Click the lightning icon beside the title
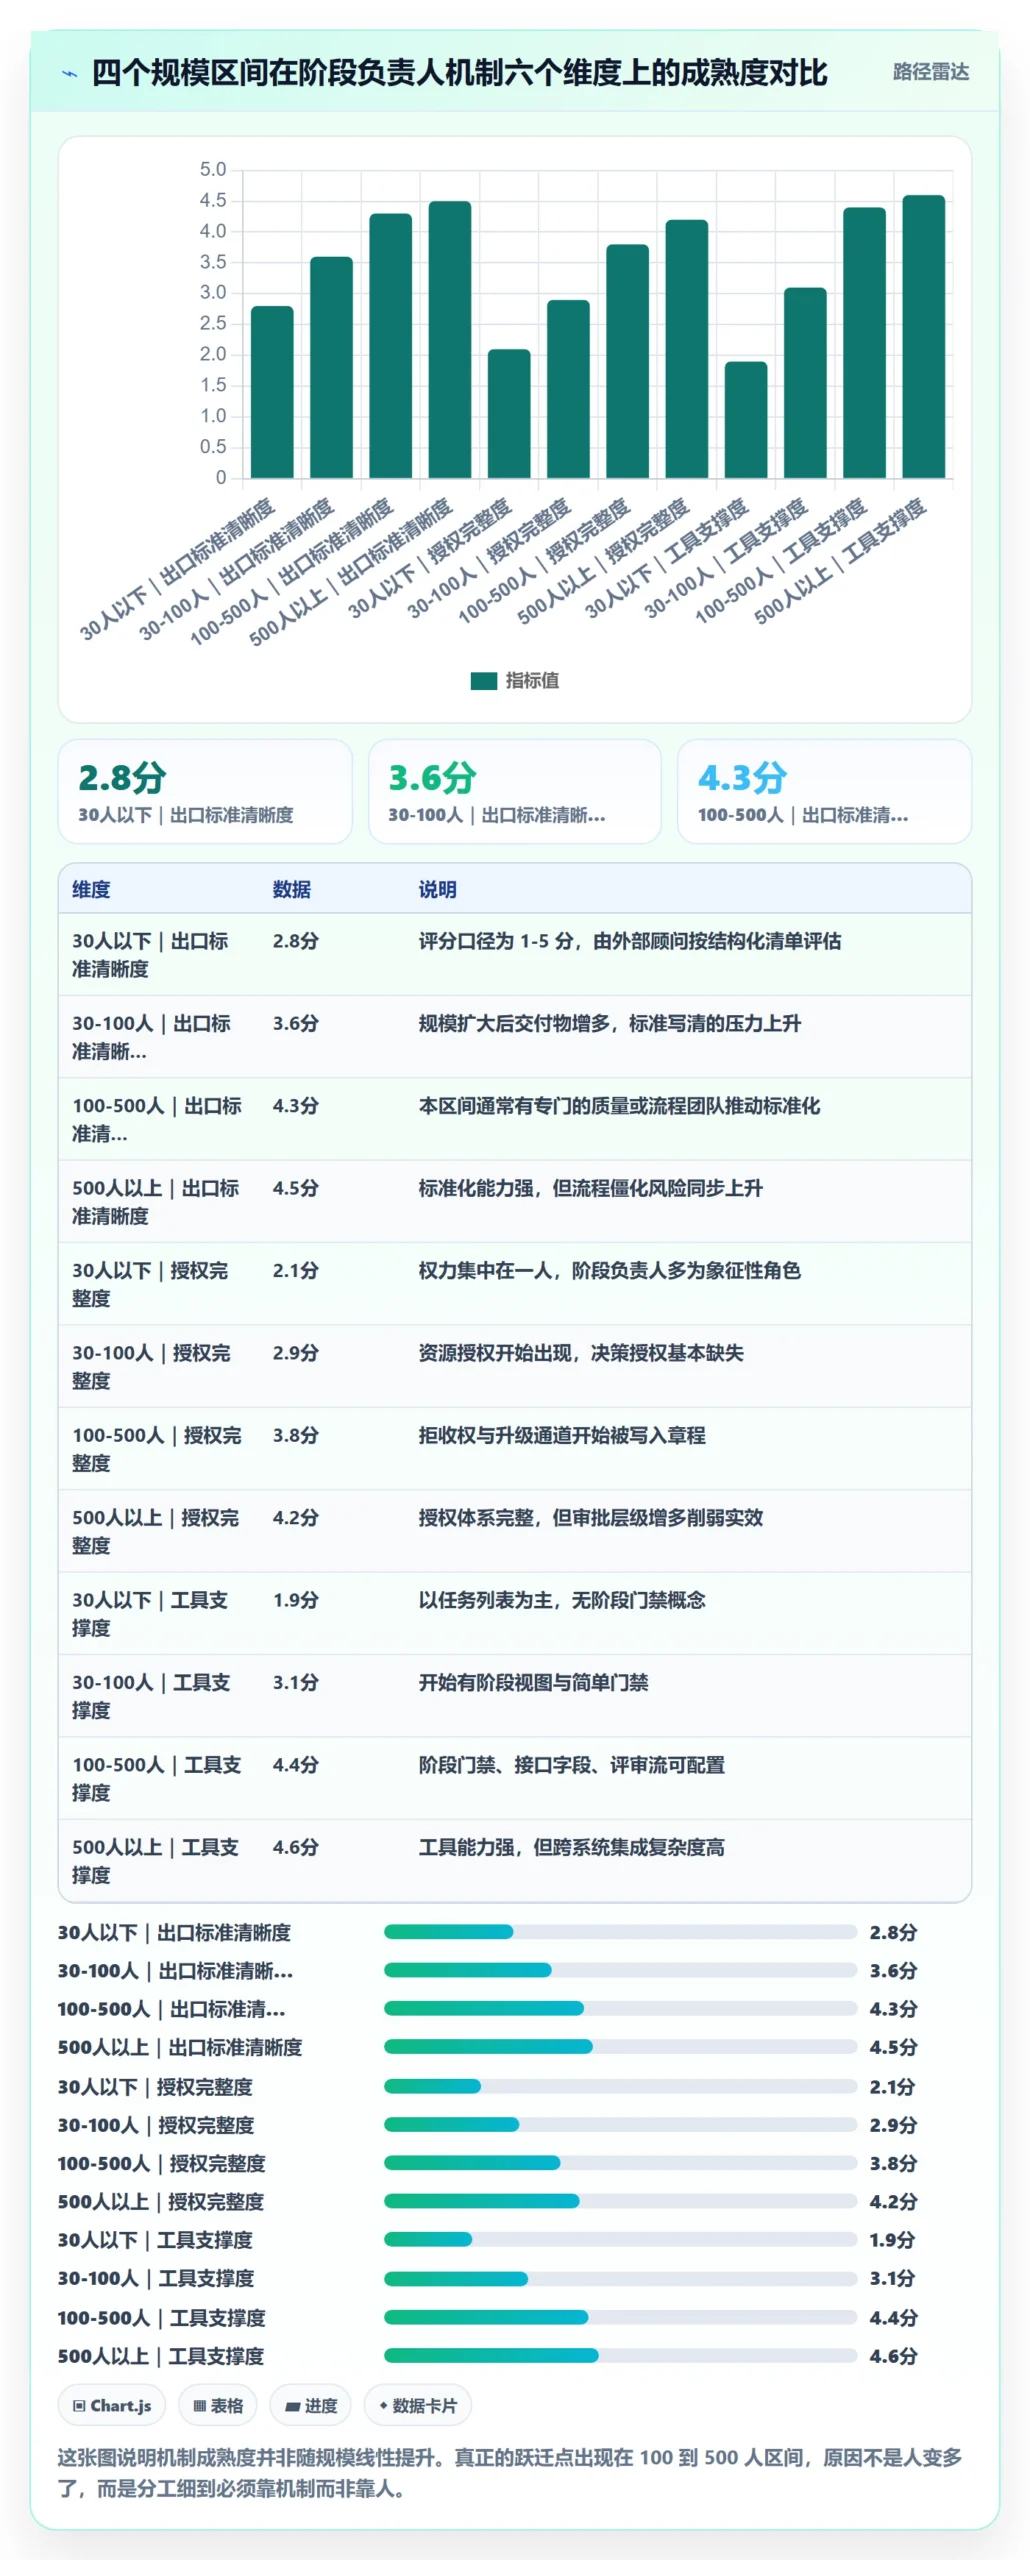 (x=70, y=73)
